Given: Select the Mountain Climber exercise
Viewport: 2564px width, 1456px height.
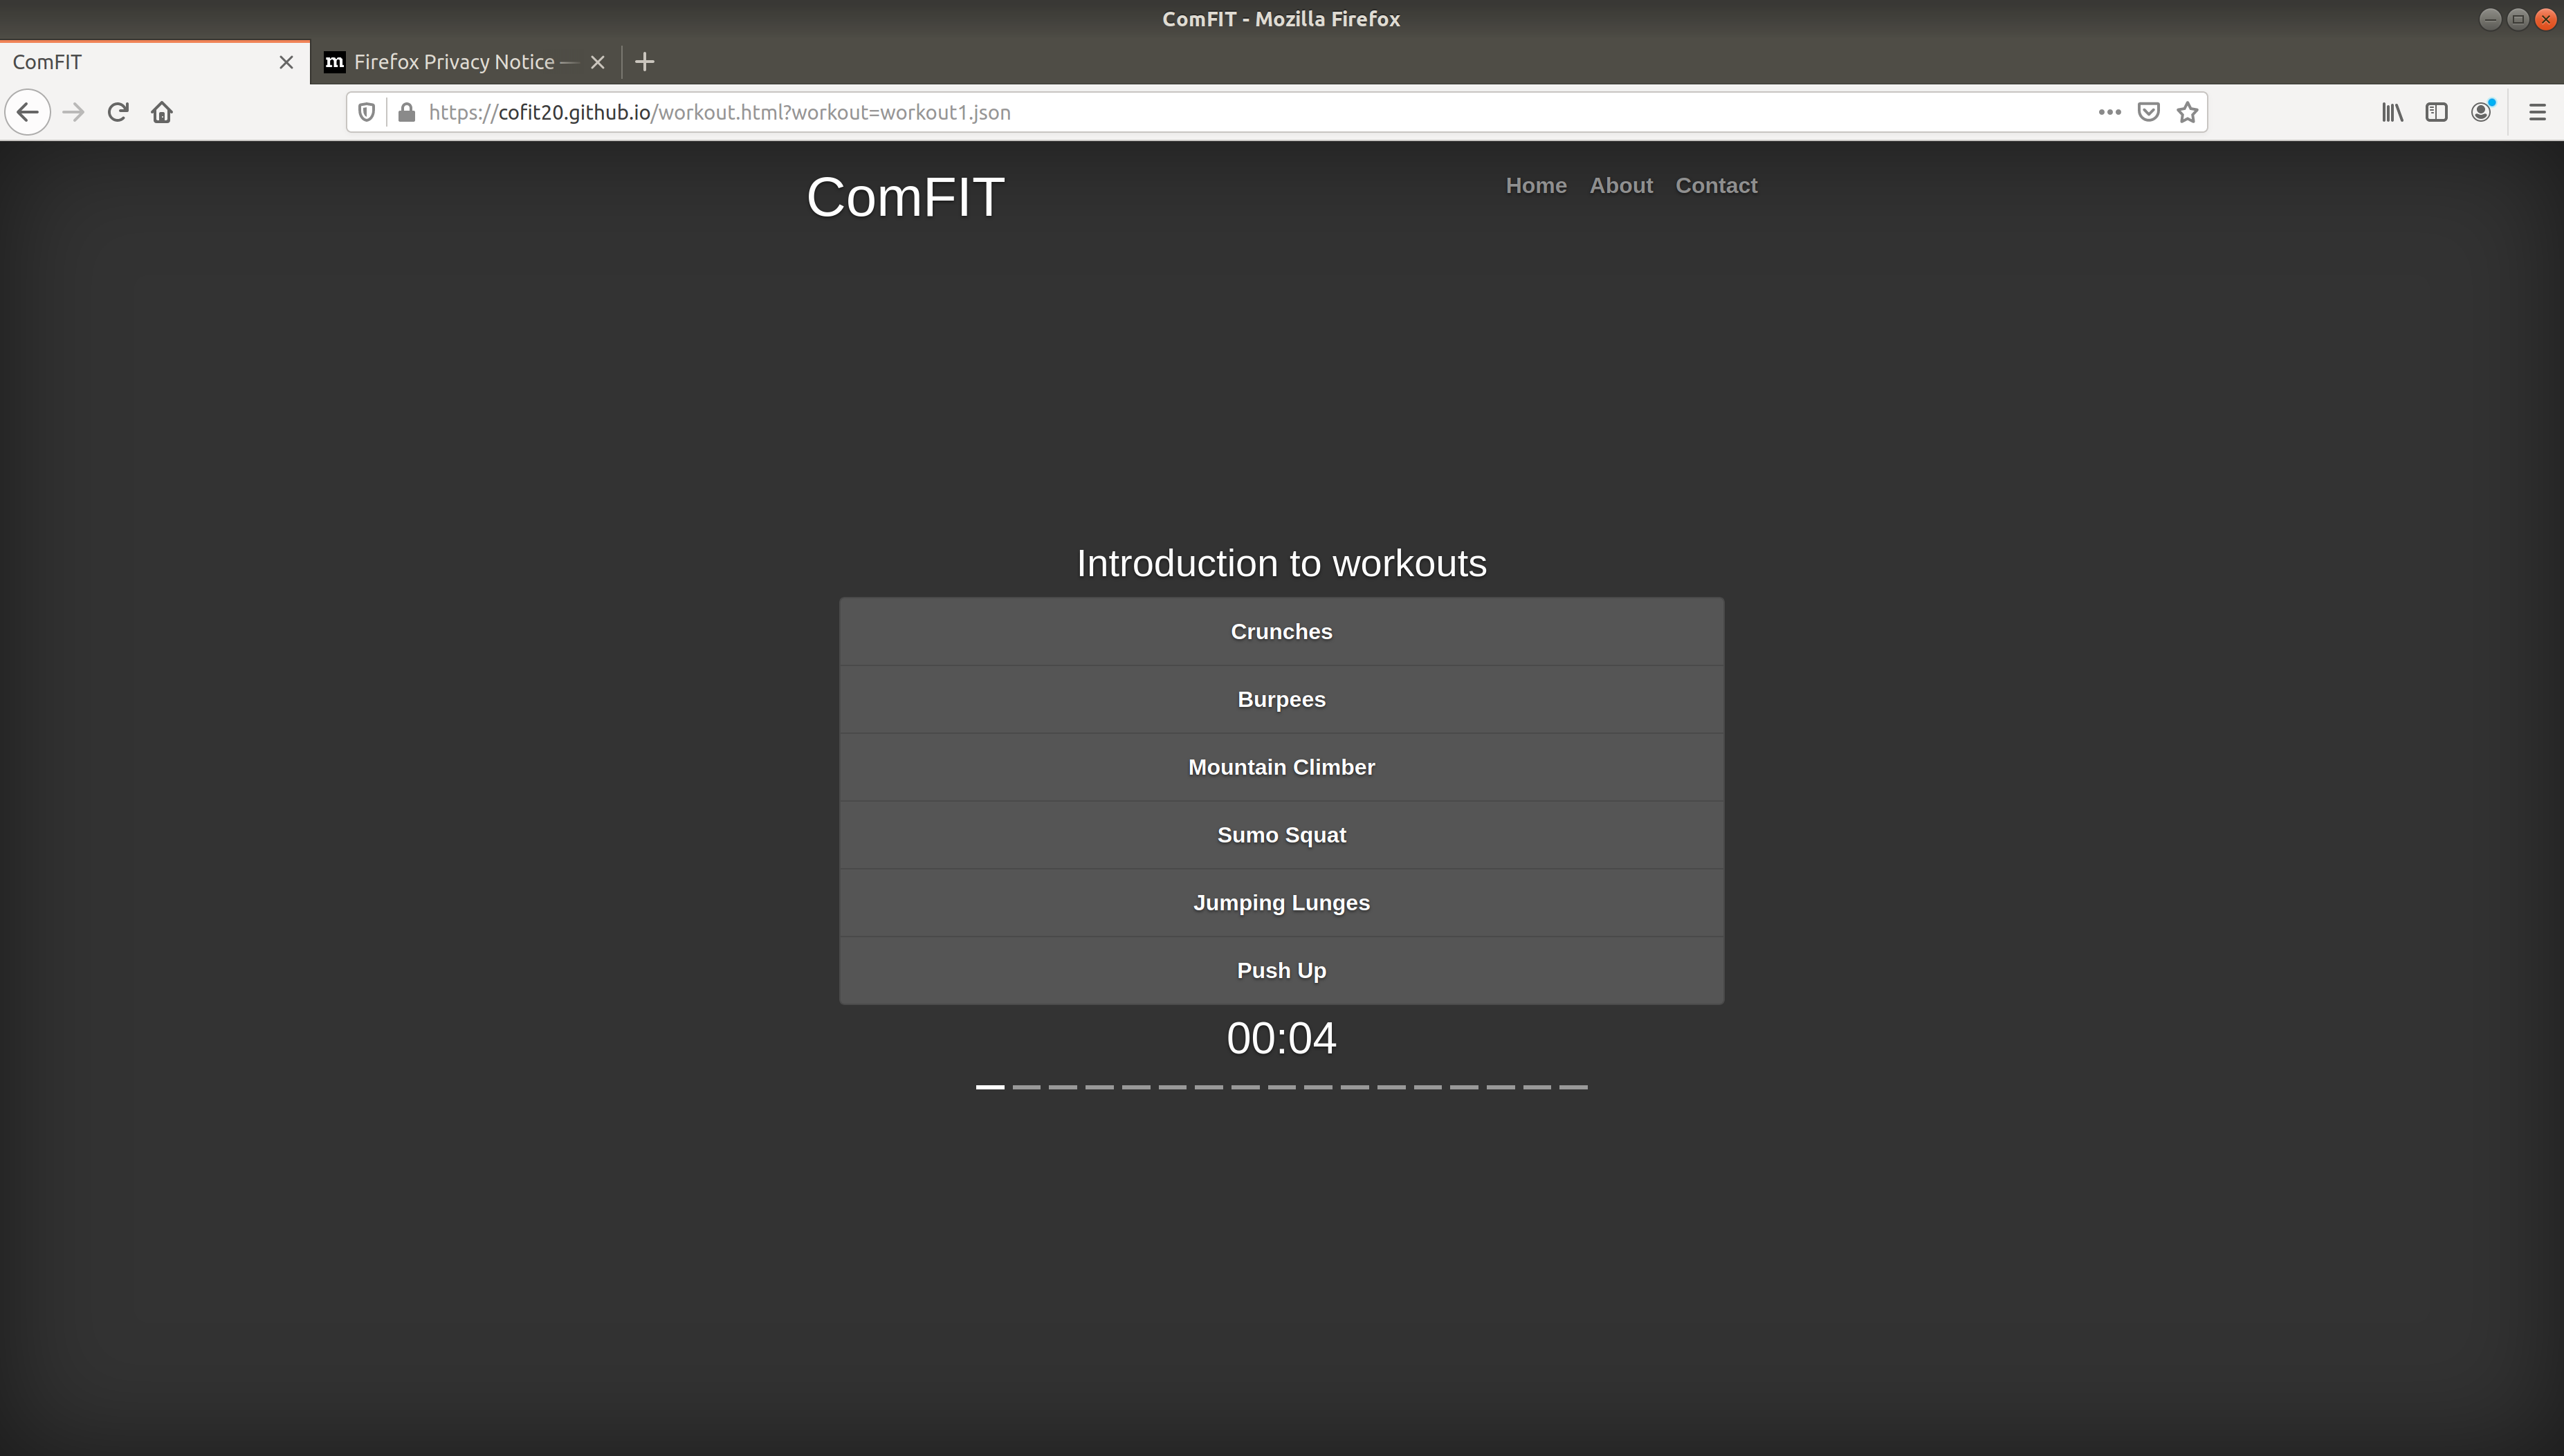Looking at the screenshot, I should point(1281,767).
